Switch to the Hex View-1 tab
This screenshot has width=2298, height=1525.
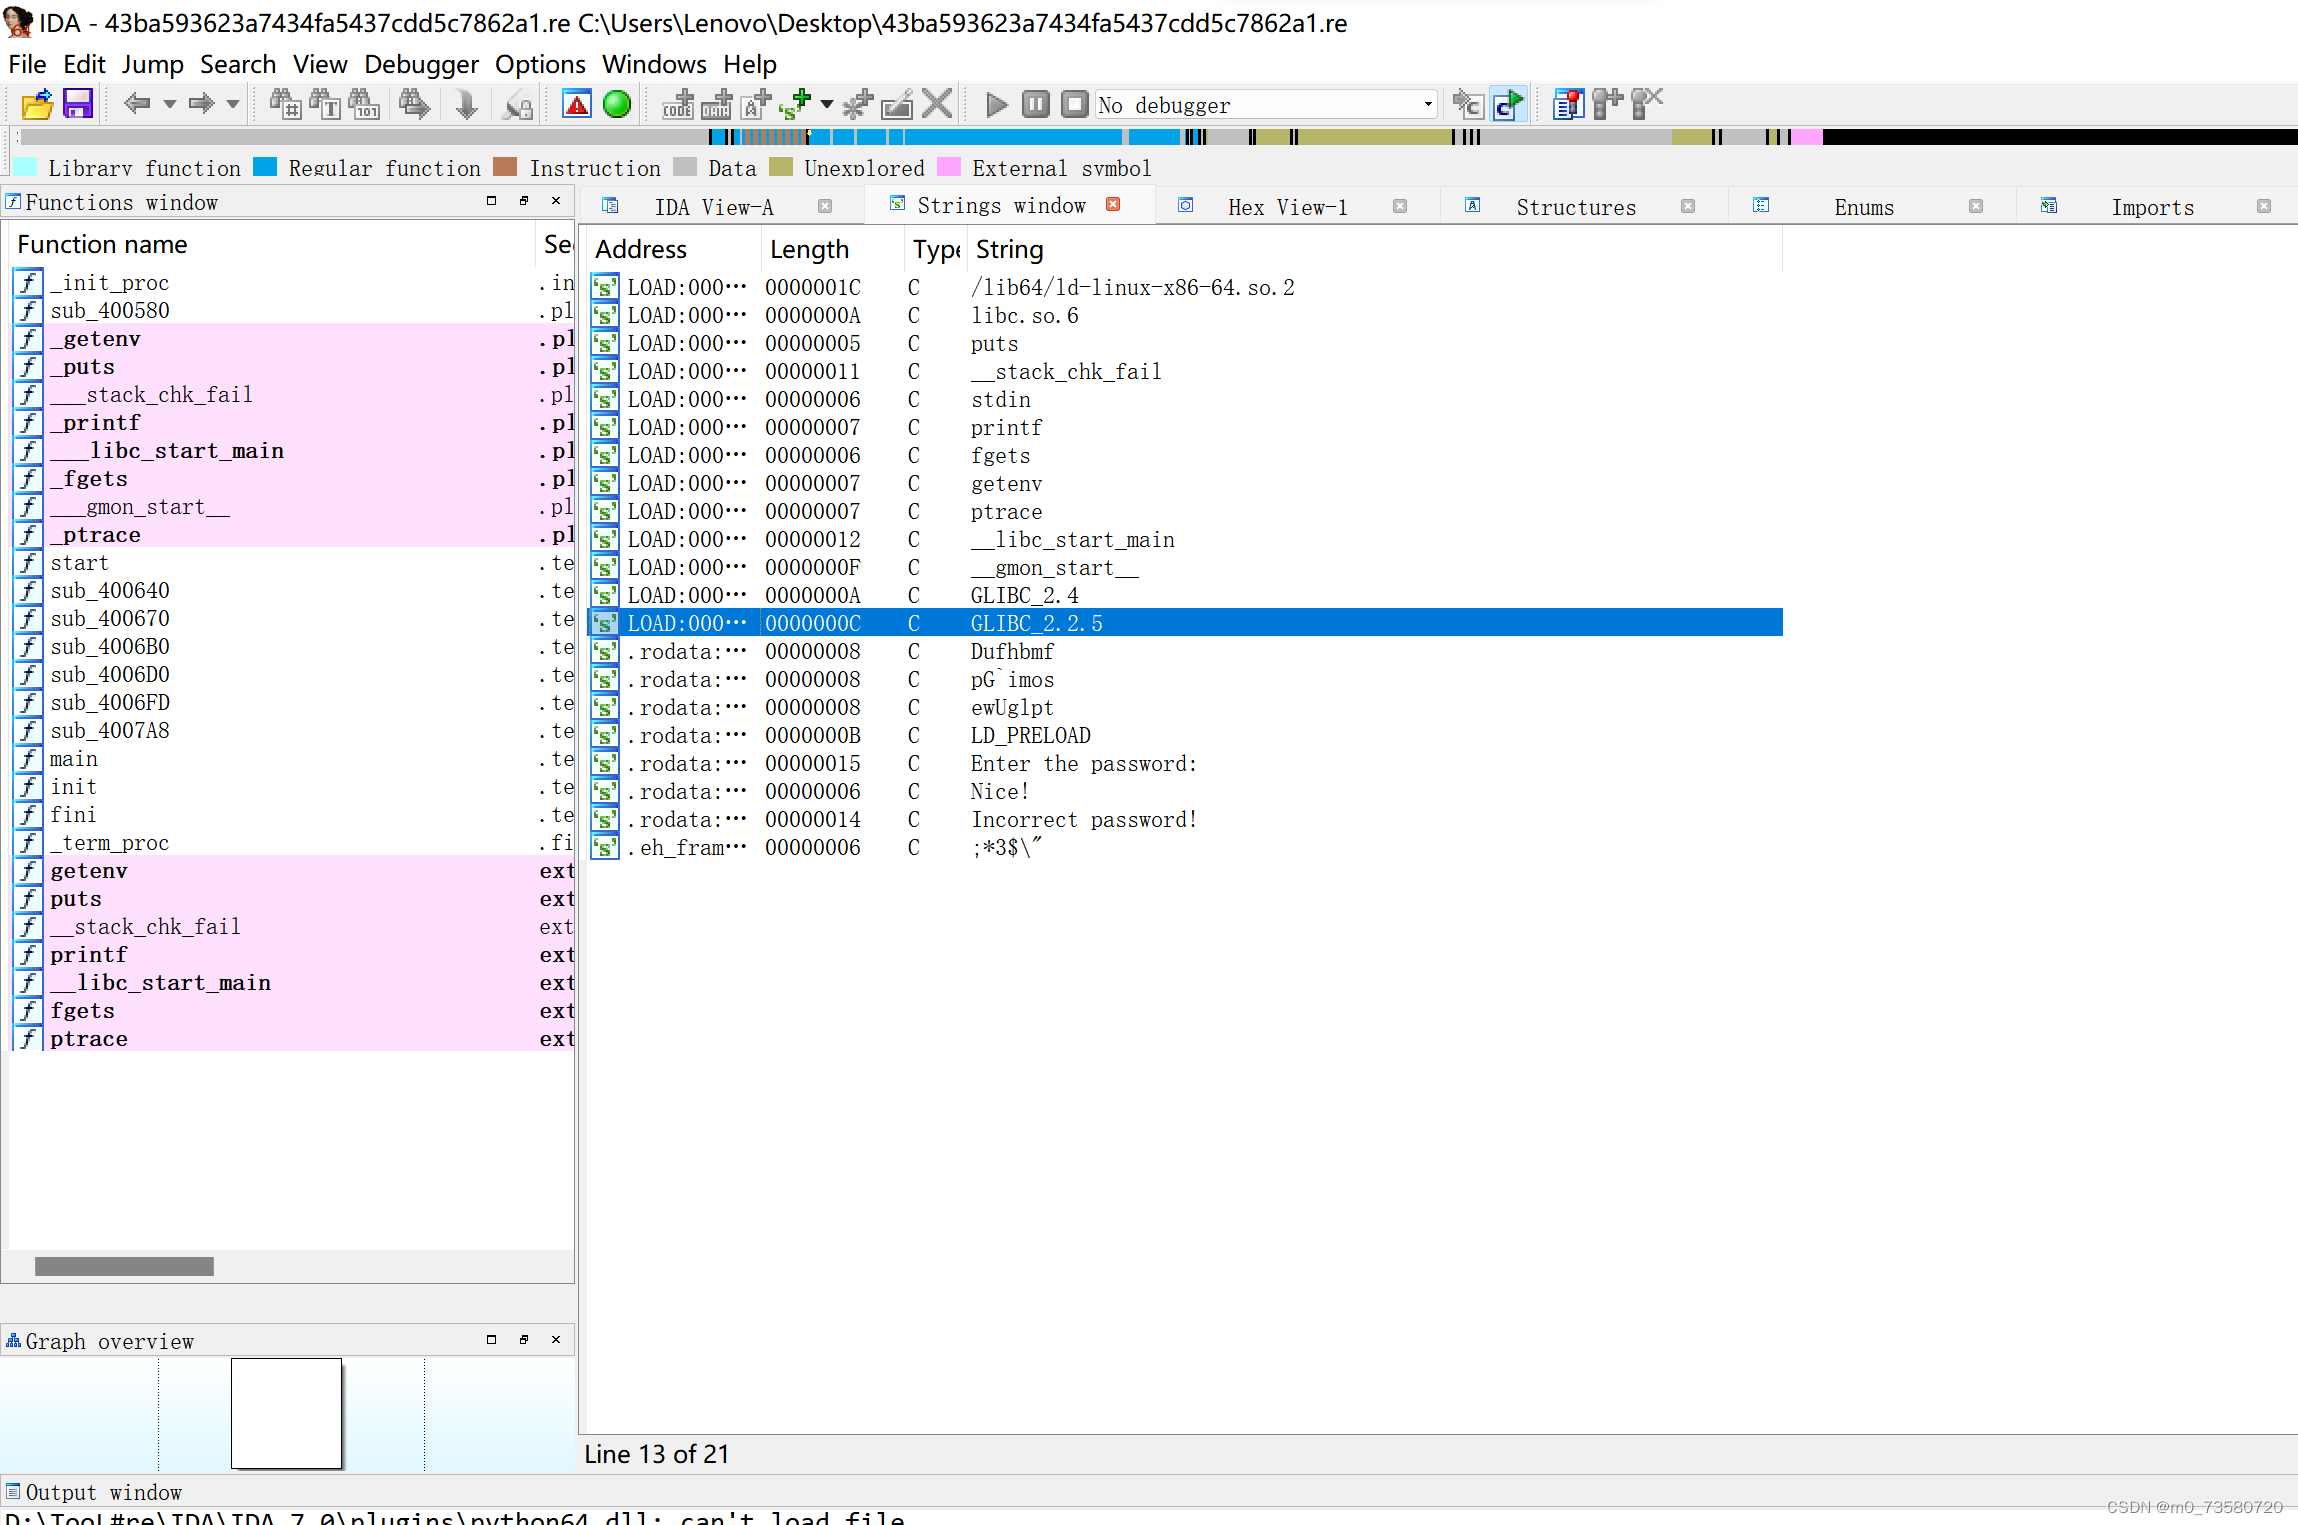click(1288, 206)
